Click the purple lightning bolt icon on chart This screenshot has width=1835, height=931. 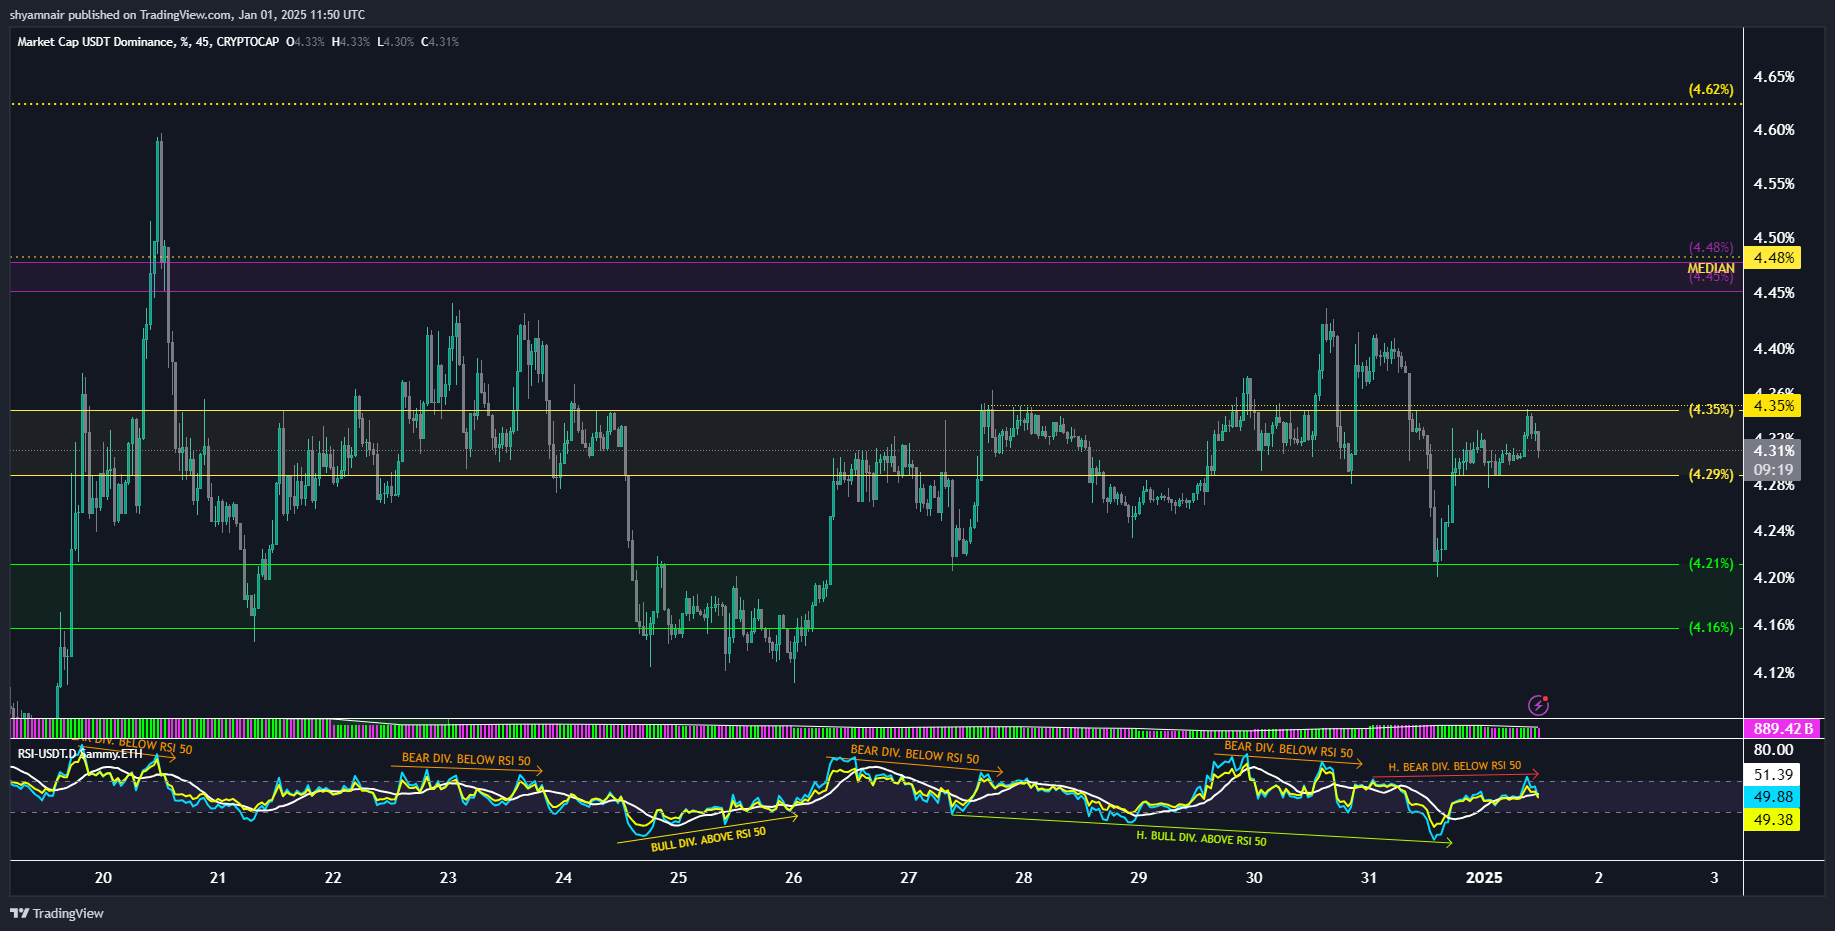1538,705
